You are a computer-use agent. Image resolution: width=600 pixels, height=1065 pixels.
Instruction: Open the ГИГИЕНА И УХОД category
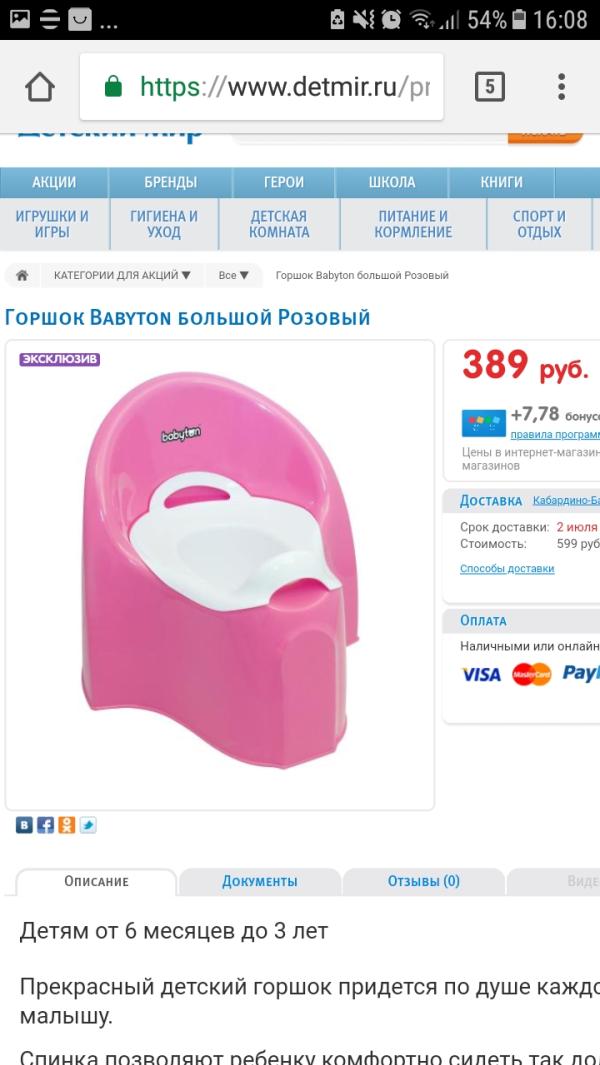pyautogui.click(x=164, y=224)
